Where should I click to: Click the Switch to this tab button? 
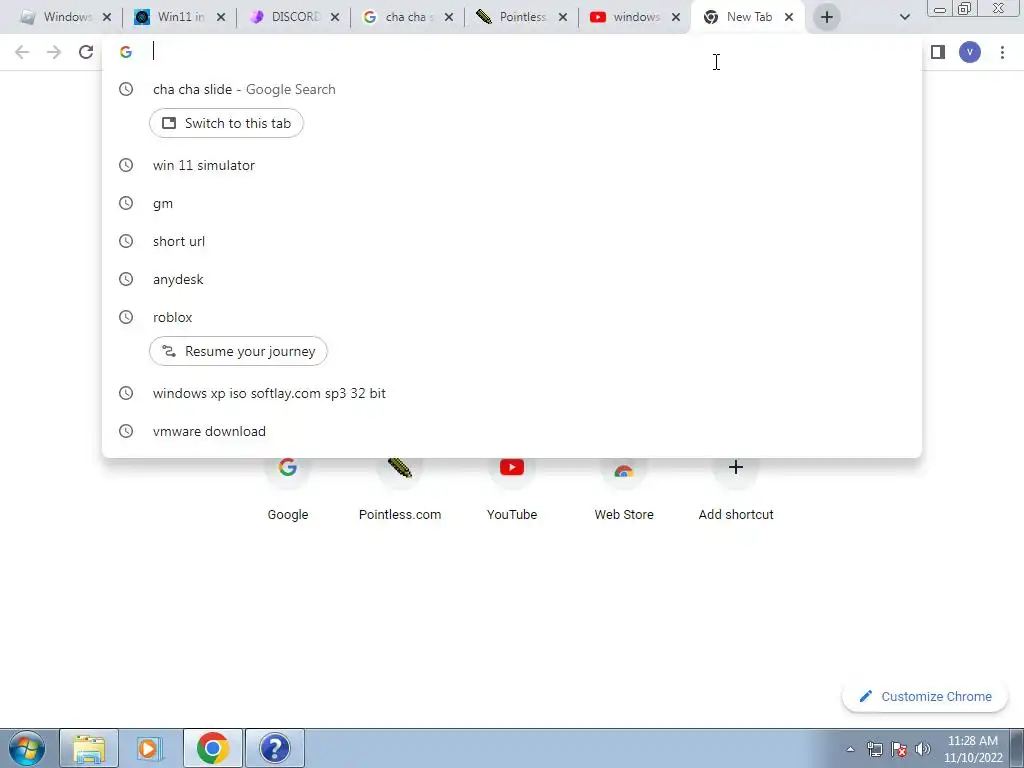tap(226, 123)
